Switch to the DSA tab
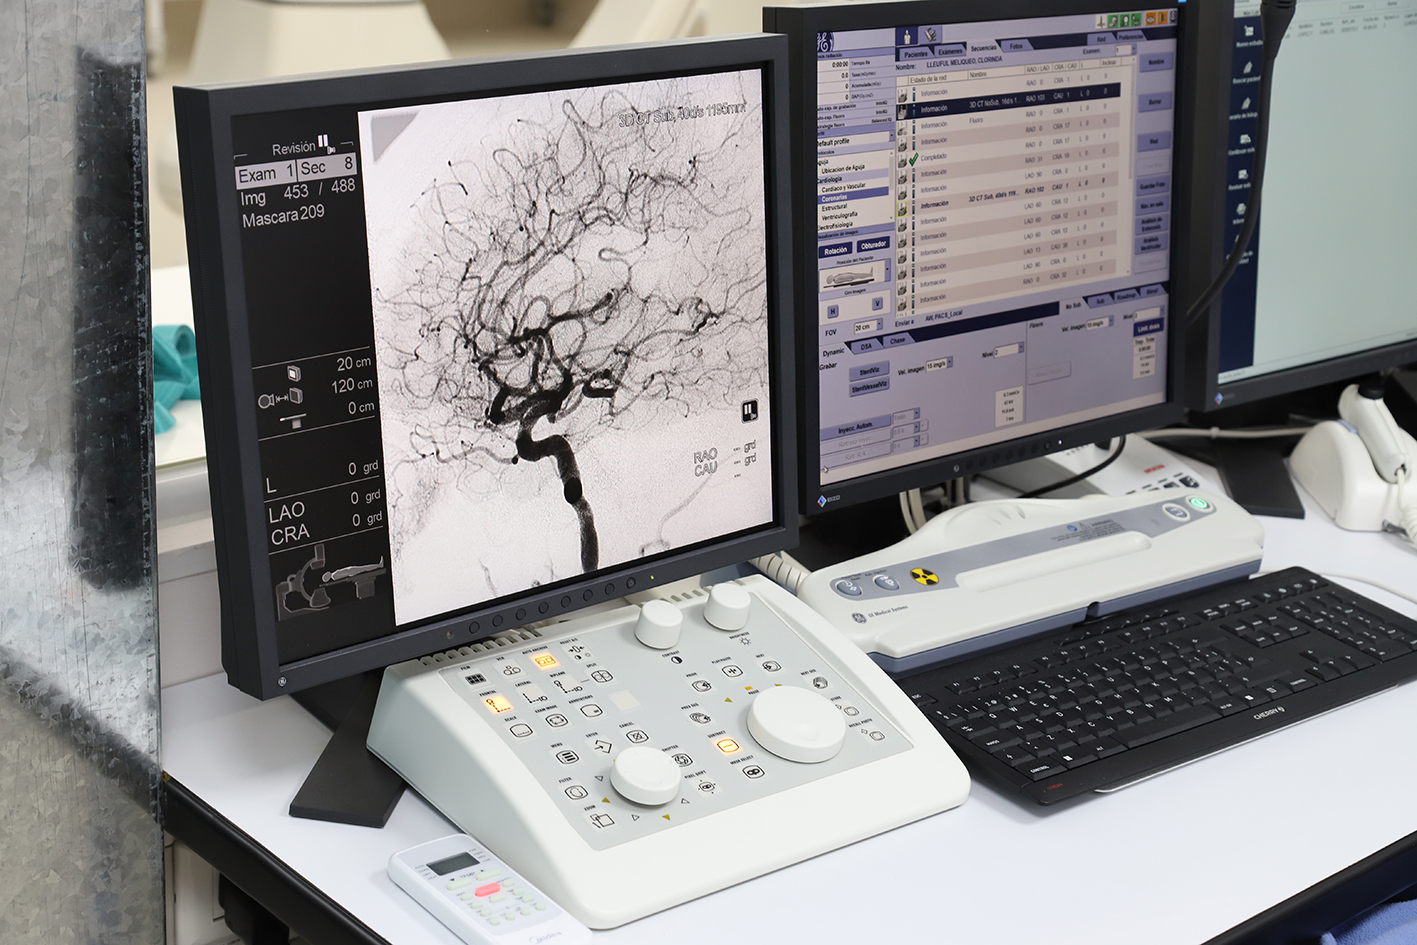 pos(865,346)
